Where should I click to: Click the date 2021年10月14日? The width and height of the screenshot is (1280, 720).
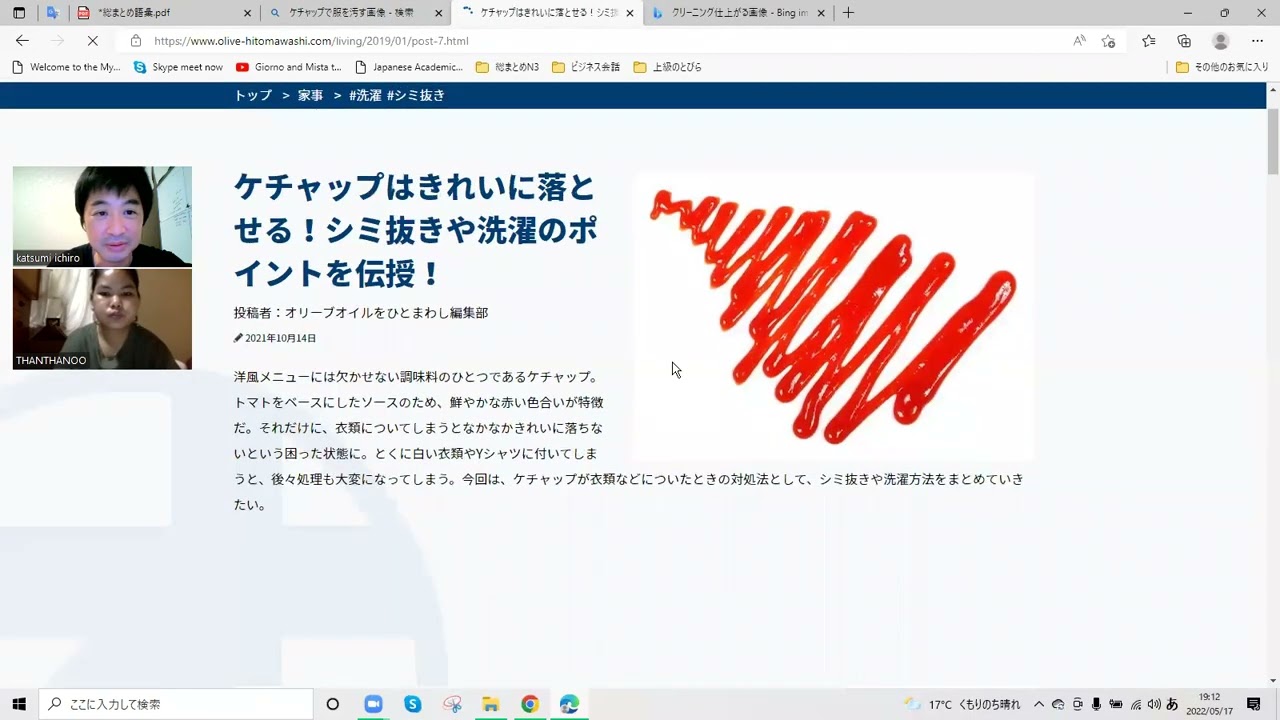click(x=280, y=338)
